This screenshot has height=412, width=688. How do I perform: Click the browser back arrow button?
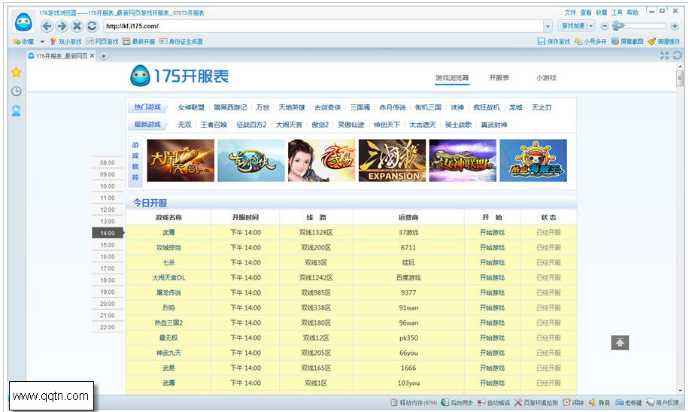pyautogui.click(x=47, y=26)
